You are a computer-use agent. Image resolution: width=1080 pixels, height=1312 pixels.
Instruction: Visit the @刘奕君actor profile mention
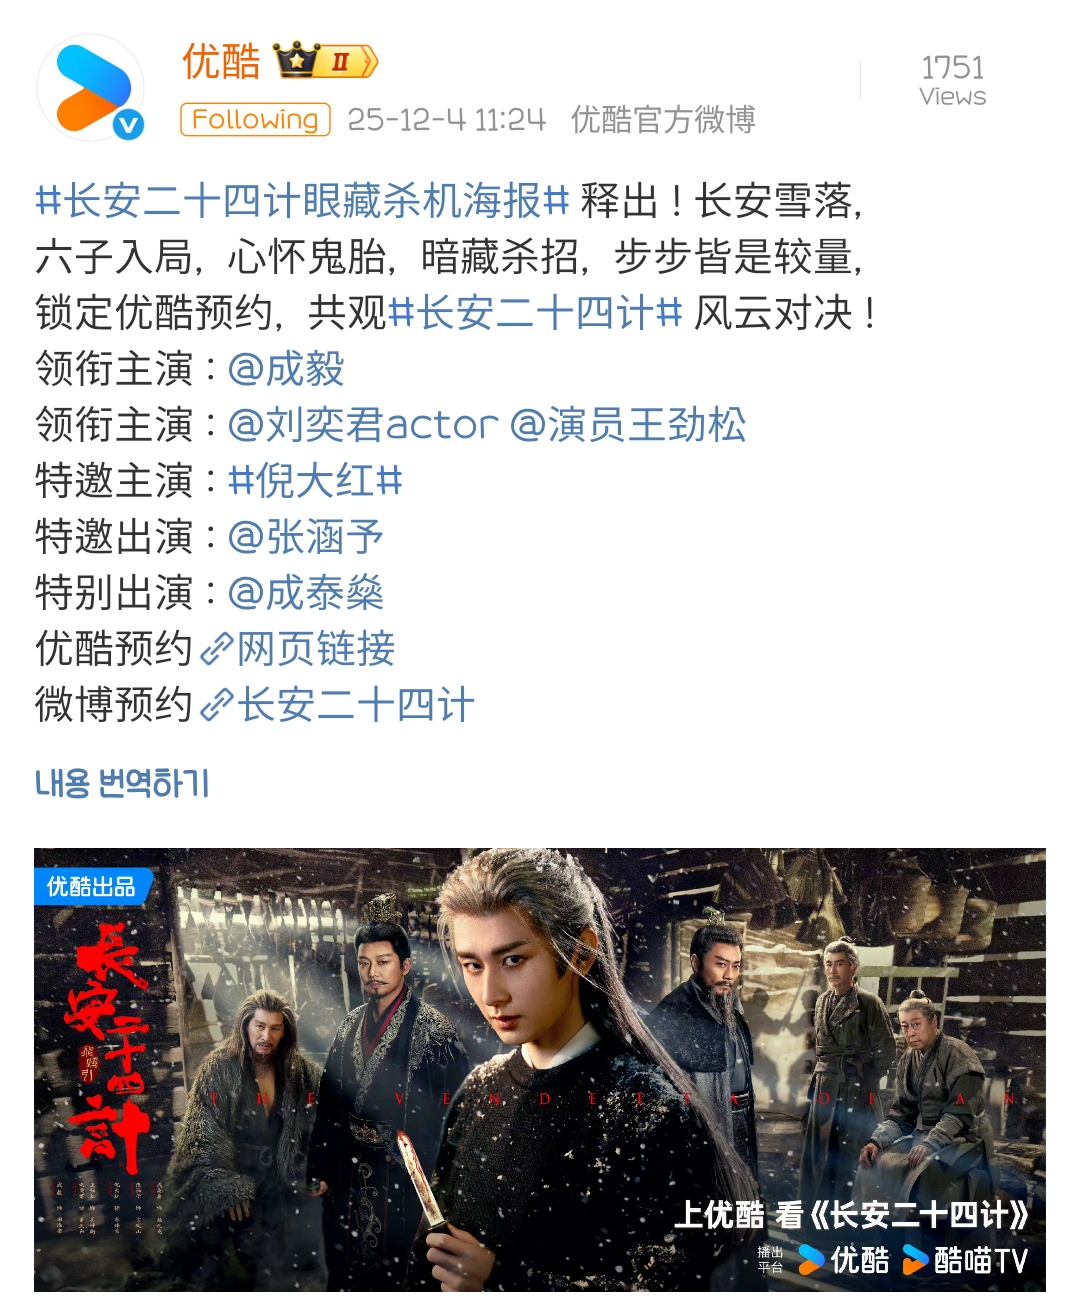pyautogui.click(x=362, y=425)
